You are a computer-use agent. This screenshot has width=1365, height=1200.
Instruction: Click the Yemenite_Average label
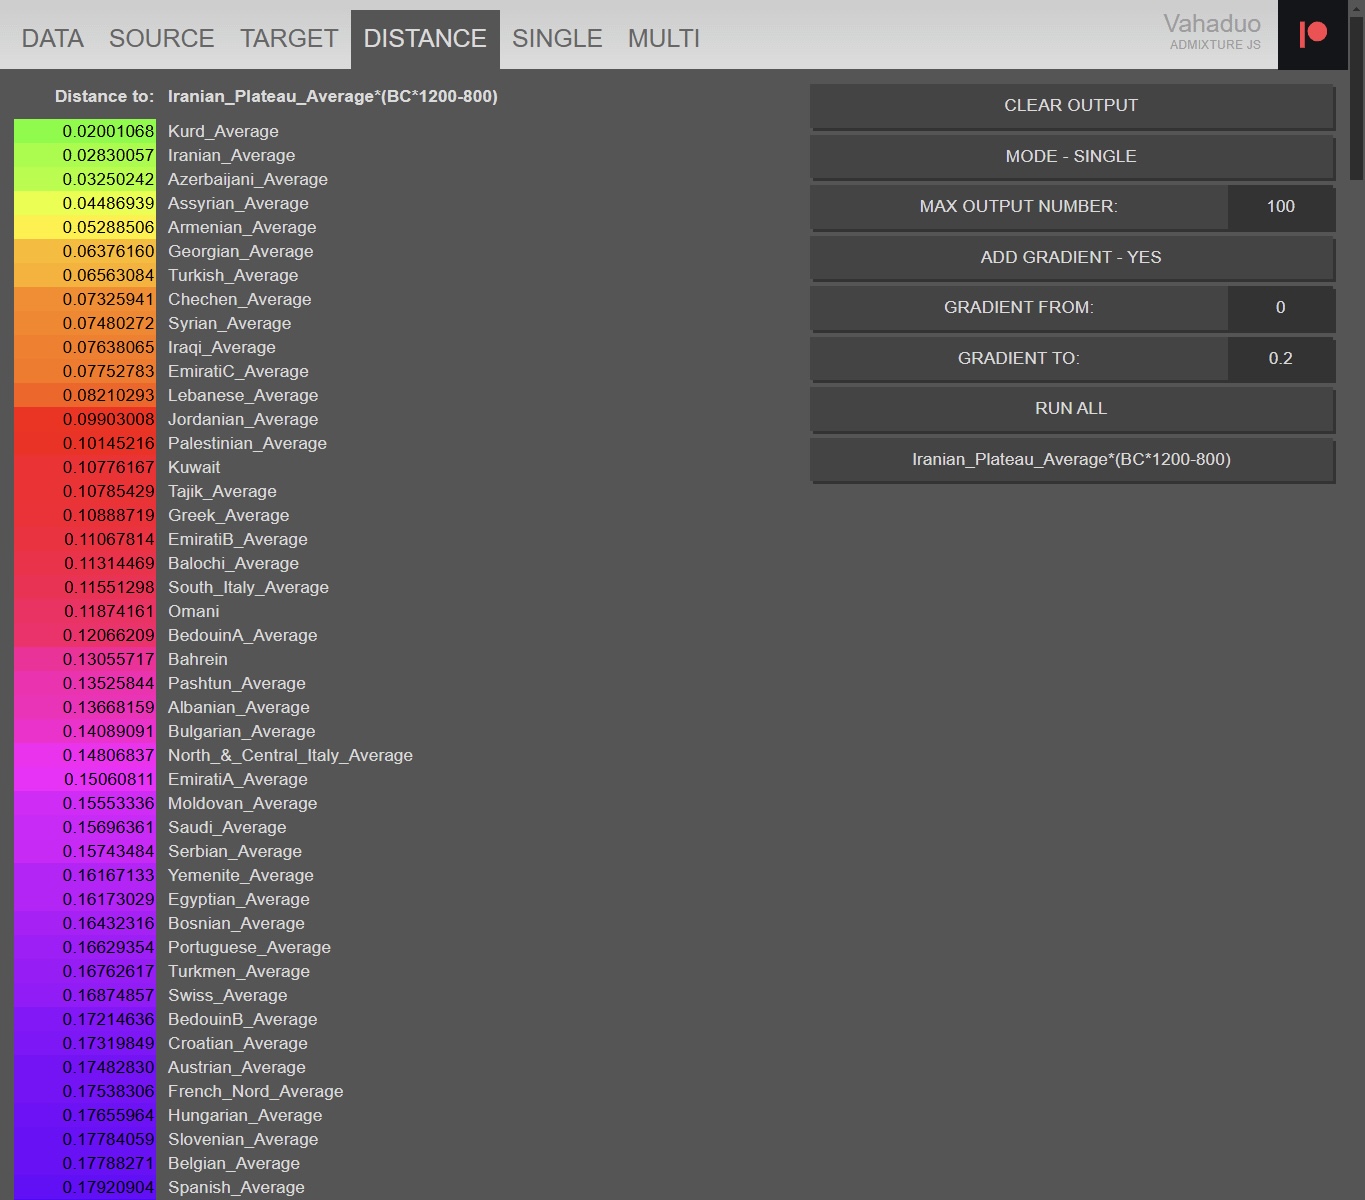[241, 876]
